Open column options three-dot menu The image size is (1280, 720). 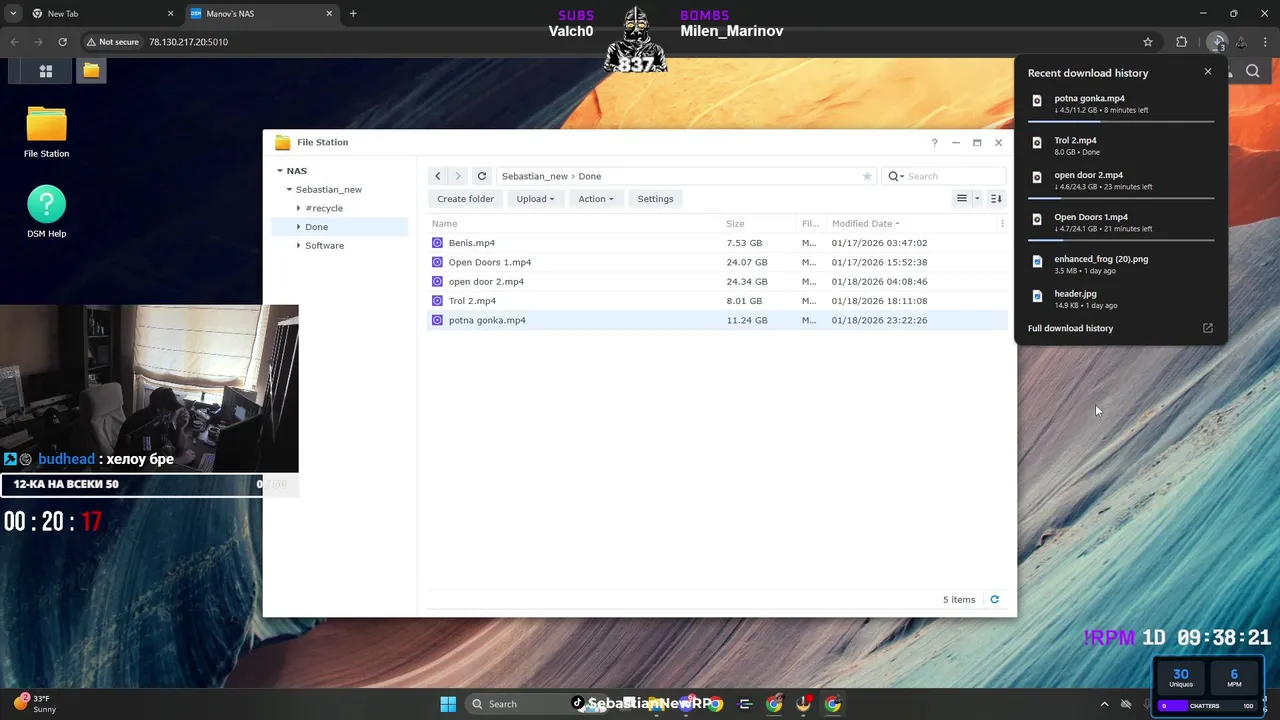(1002, 224)
